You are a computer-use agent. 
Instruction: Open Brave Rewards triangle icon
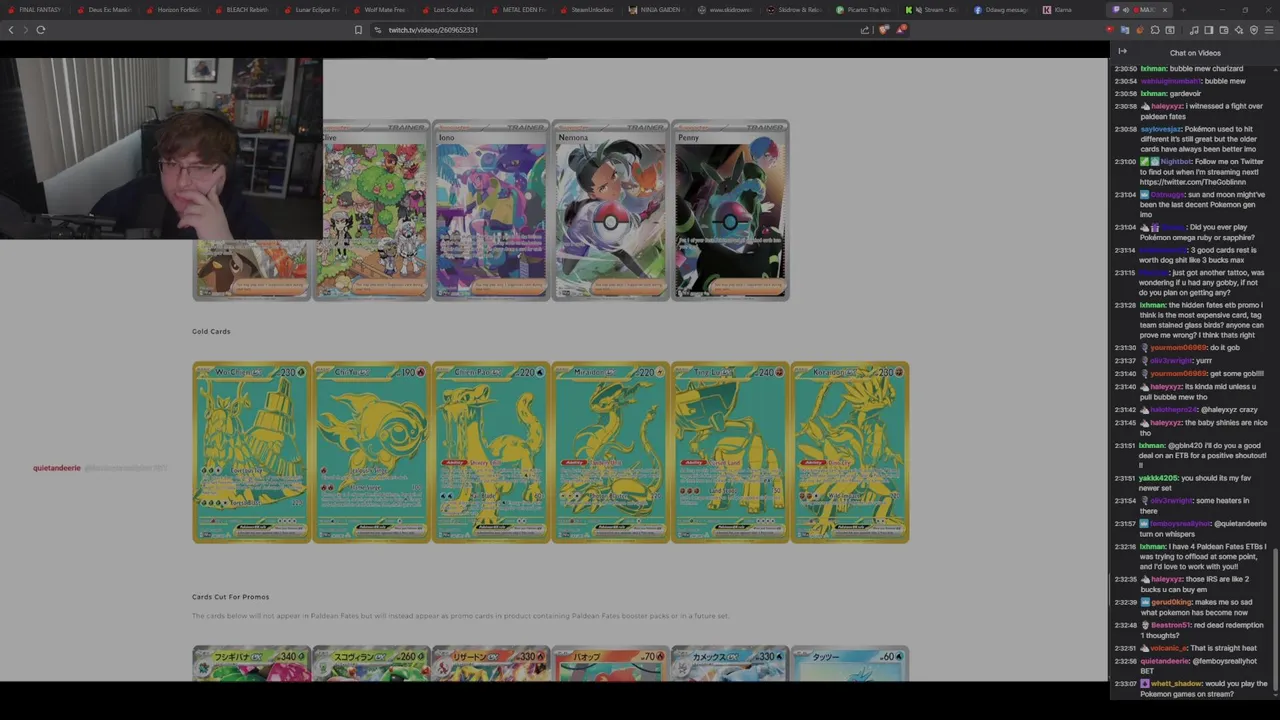(x=902, y=29)
